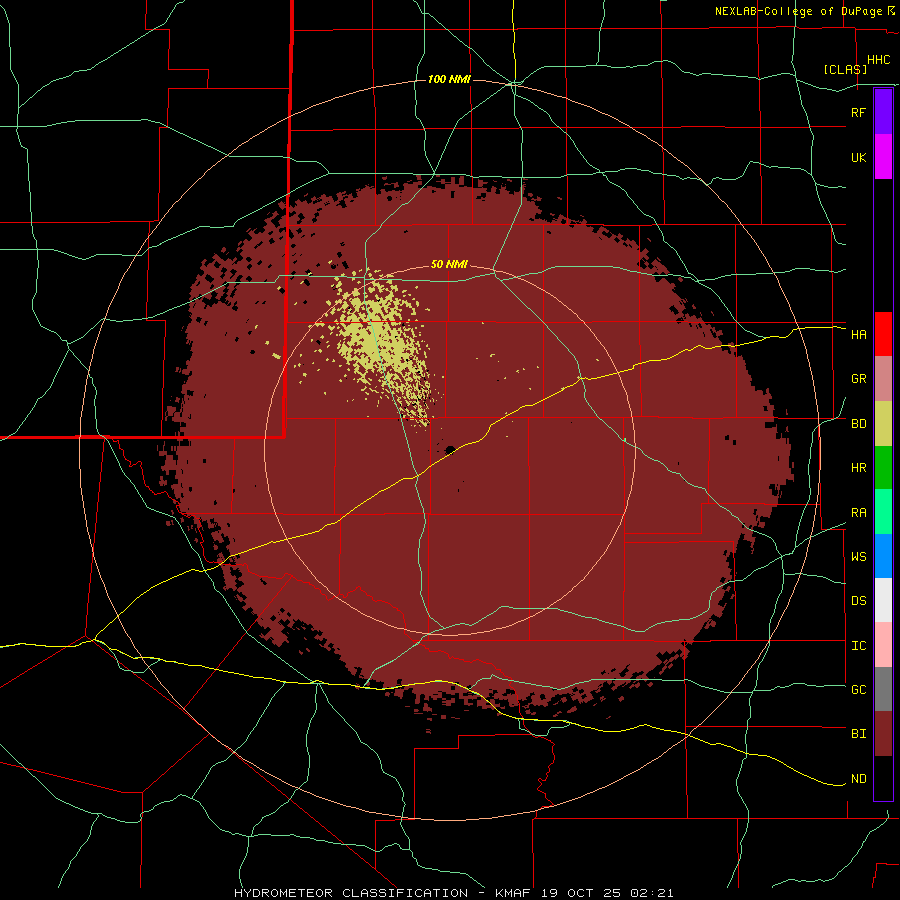The width and height of the screenshot is (900, 900).
Task: Click the RA legend label
Action: pos(858,513)
